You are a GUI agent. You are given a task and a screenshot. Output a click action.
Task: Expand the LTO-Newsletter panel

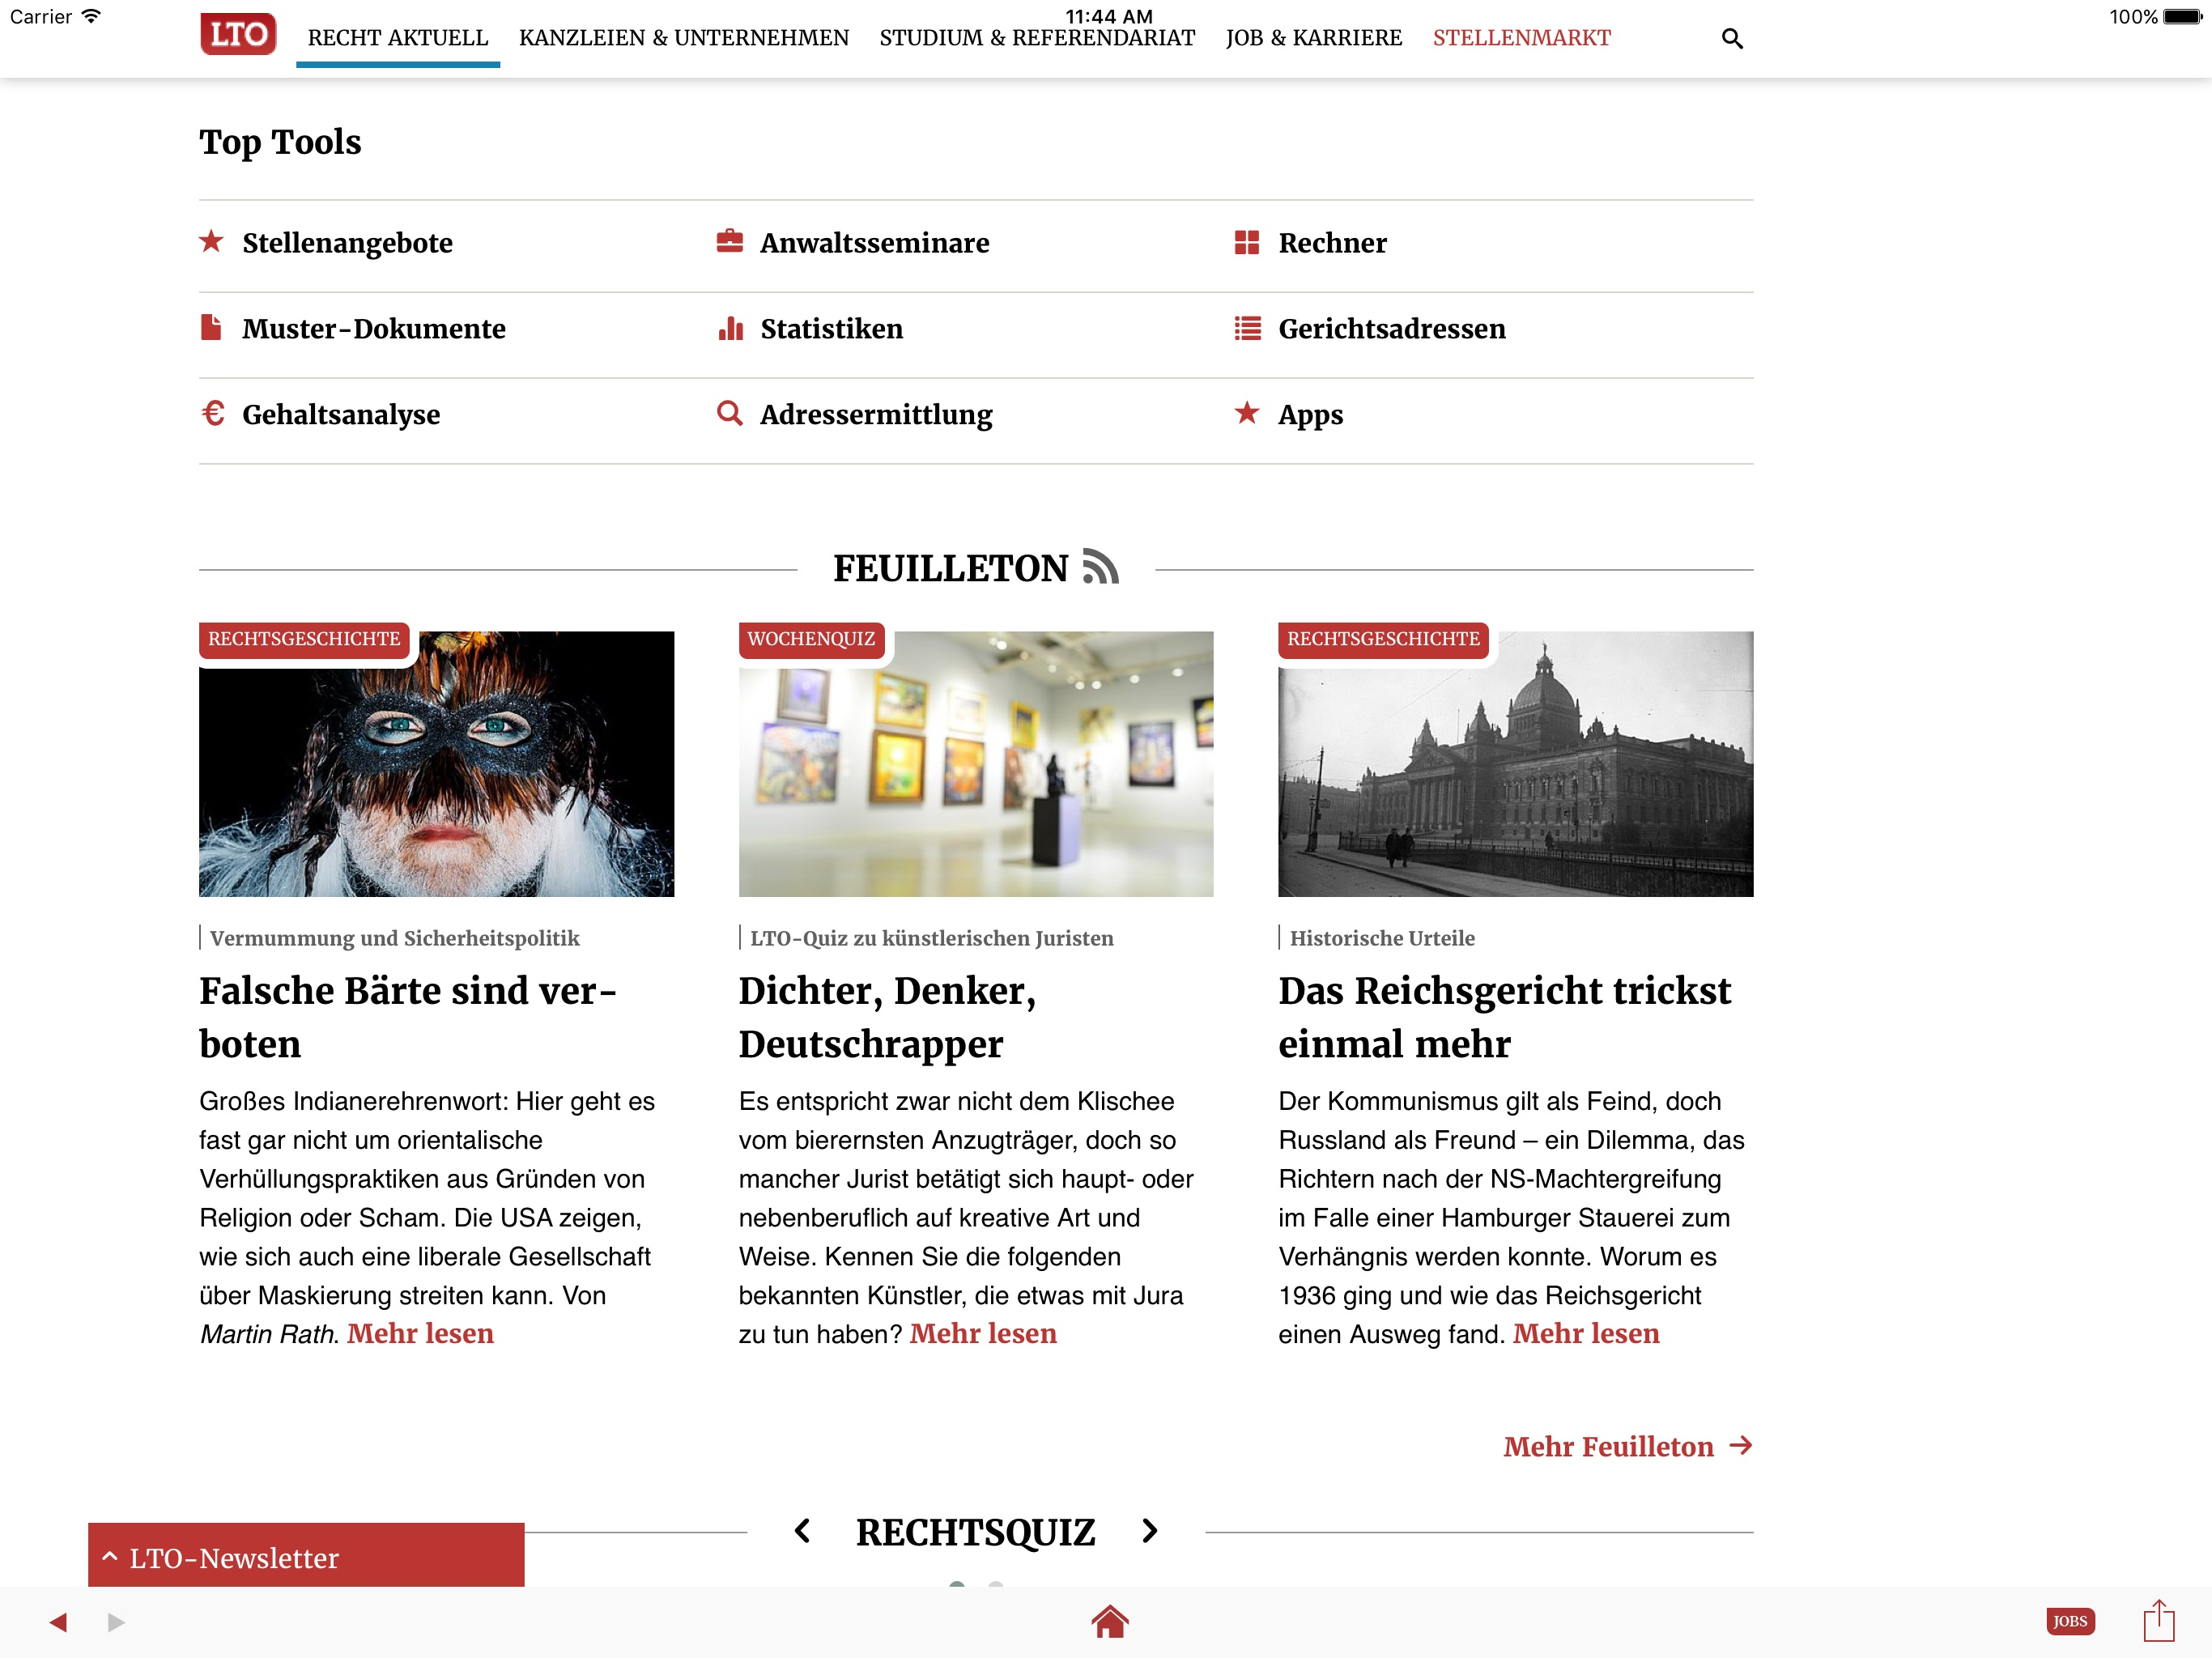coord(306,1556)
